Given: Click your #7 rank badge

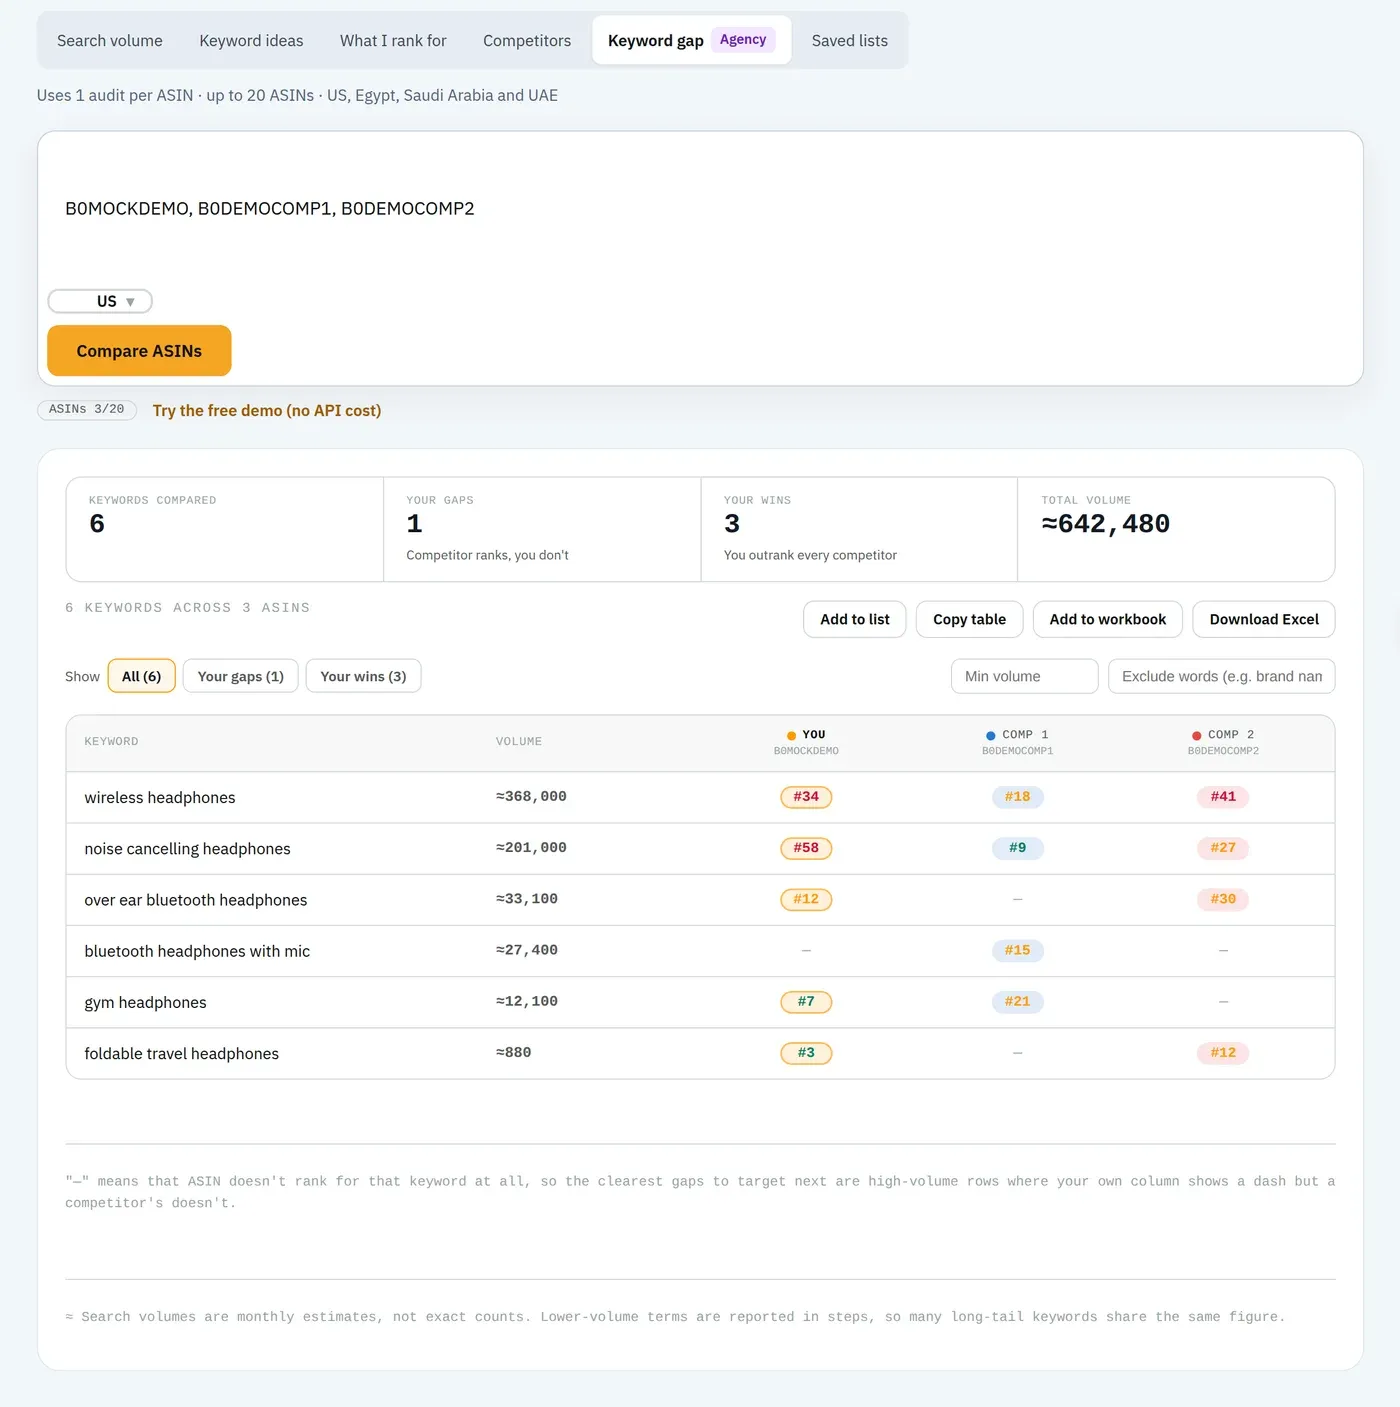Looking at the screenshot, I should coord(806,1002).
